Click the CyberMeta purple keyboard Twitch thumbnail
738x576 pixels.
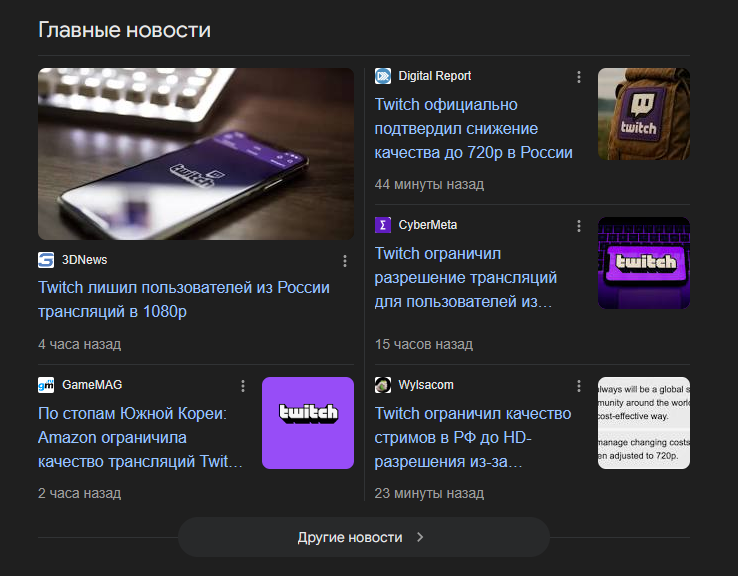point(644,263)
